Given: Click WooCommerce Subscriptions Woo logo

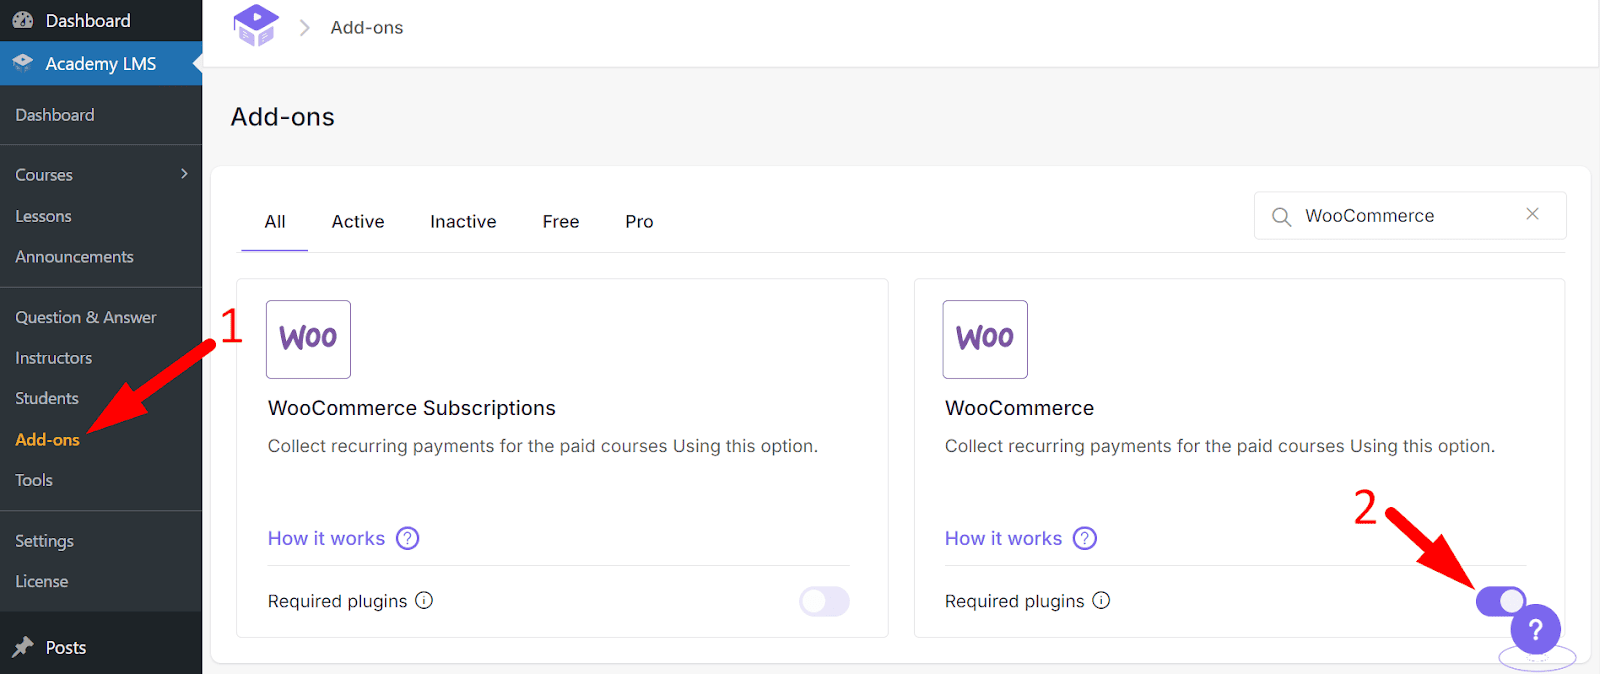Looking at the screenshot, I should point(308,339).
